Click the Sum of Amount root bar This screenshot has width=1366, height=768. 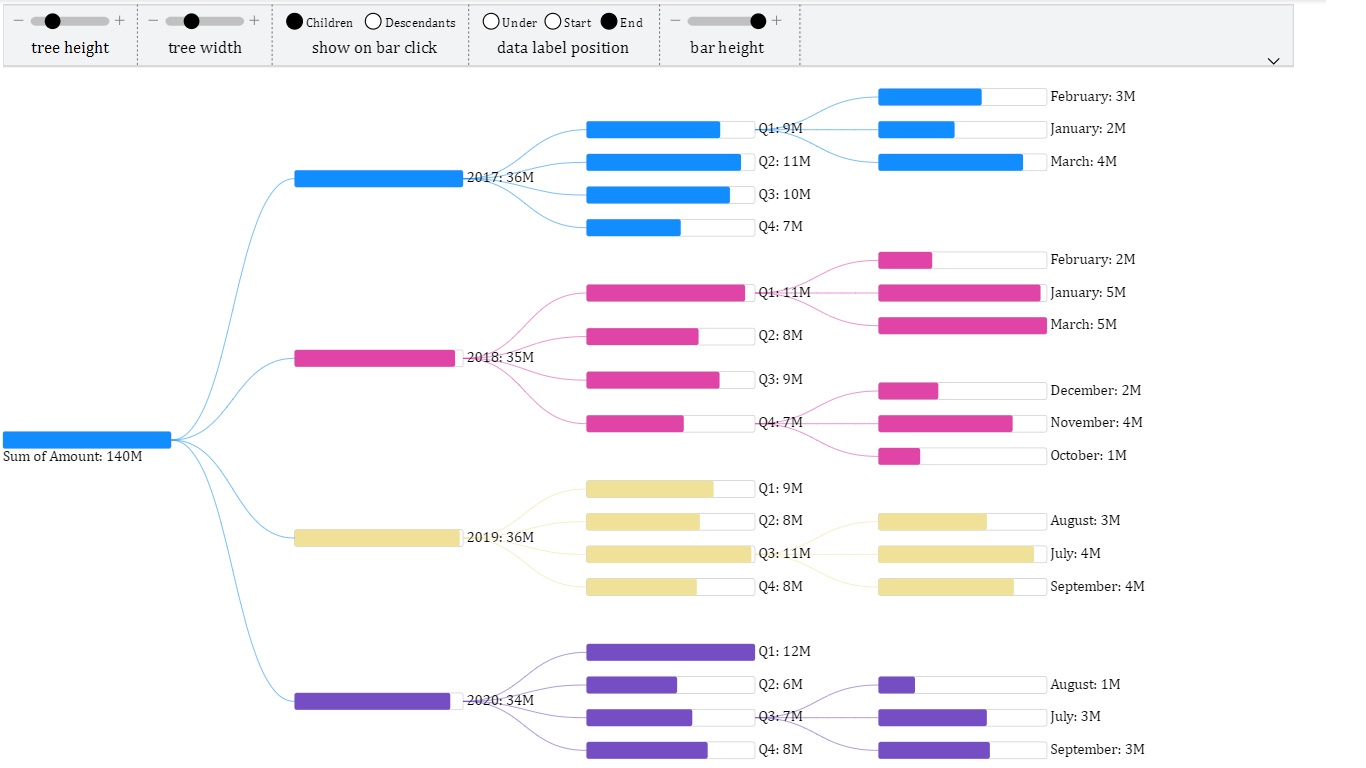tap(87, 440)
